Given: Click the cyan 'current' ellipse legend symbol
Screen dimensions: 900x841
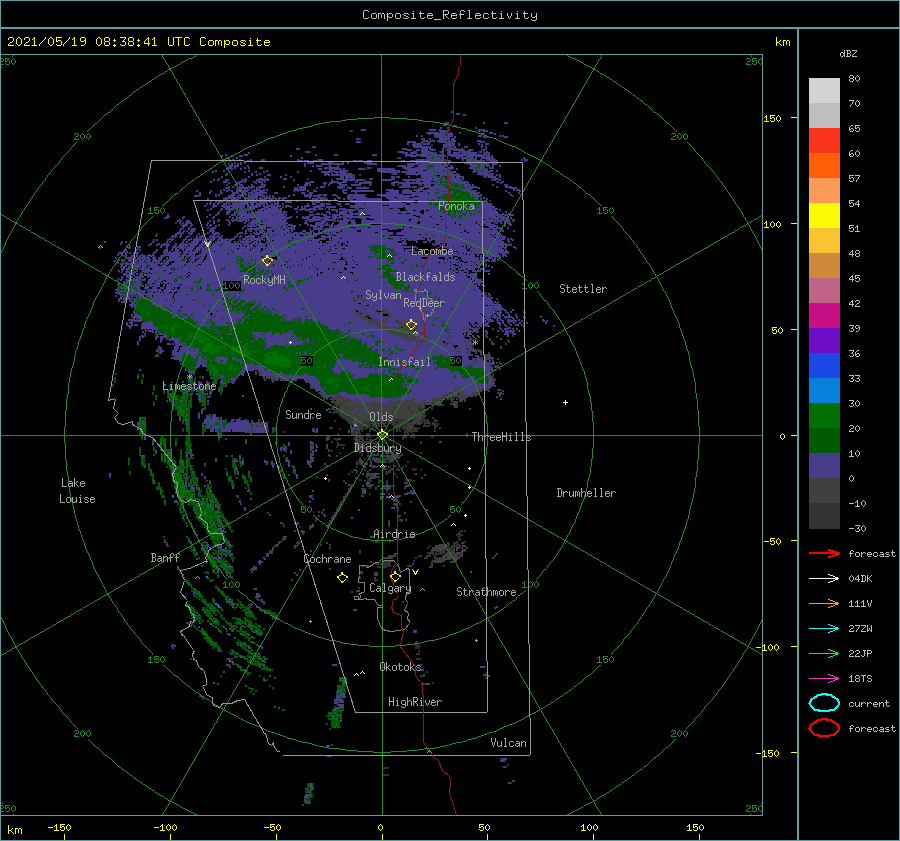Looking at the screenshot, I should point(824,703).
